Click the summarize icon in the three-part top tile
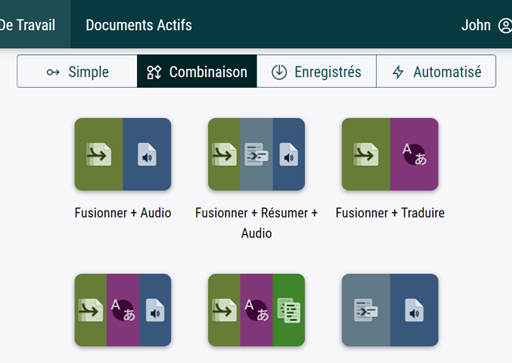 coord(256,154)
